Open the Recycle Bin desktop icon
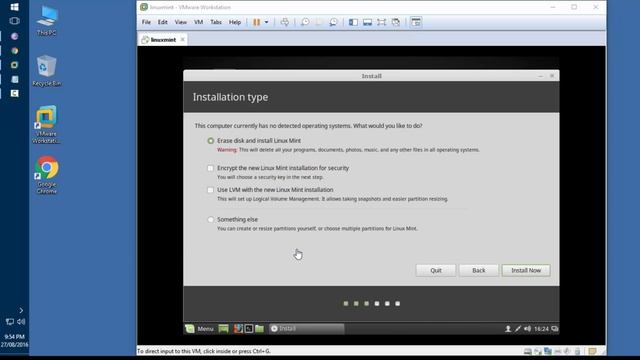The width and height of the screenshot is (640, 360). coord(47,71)
